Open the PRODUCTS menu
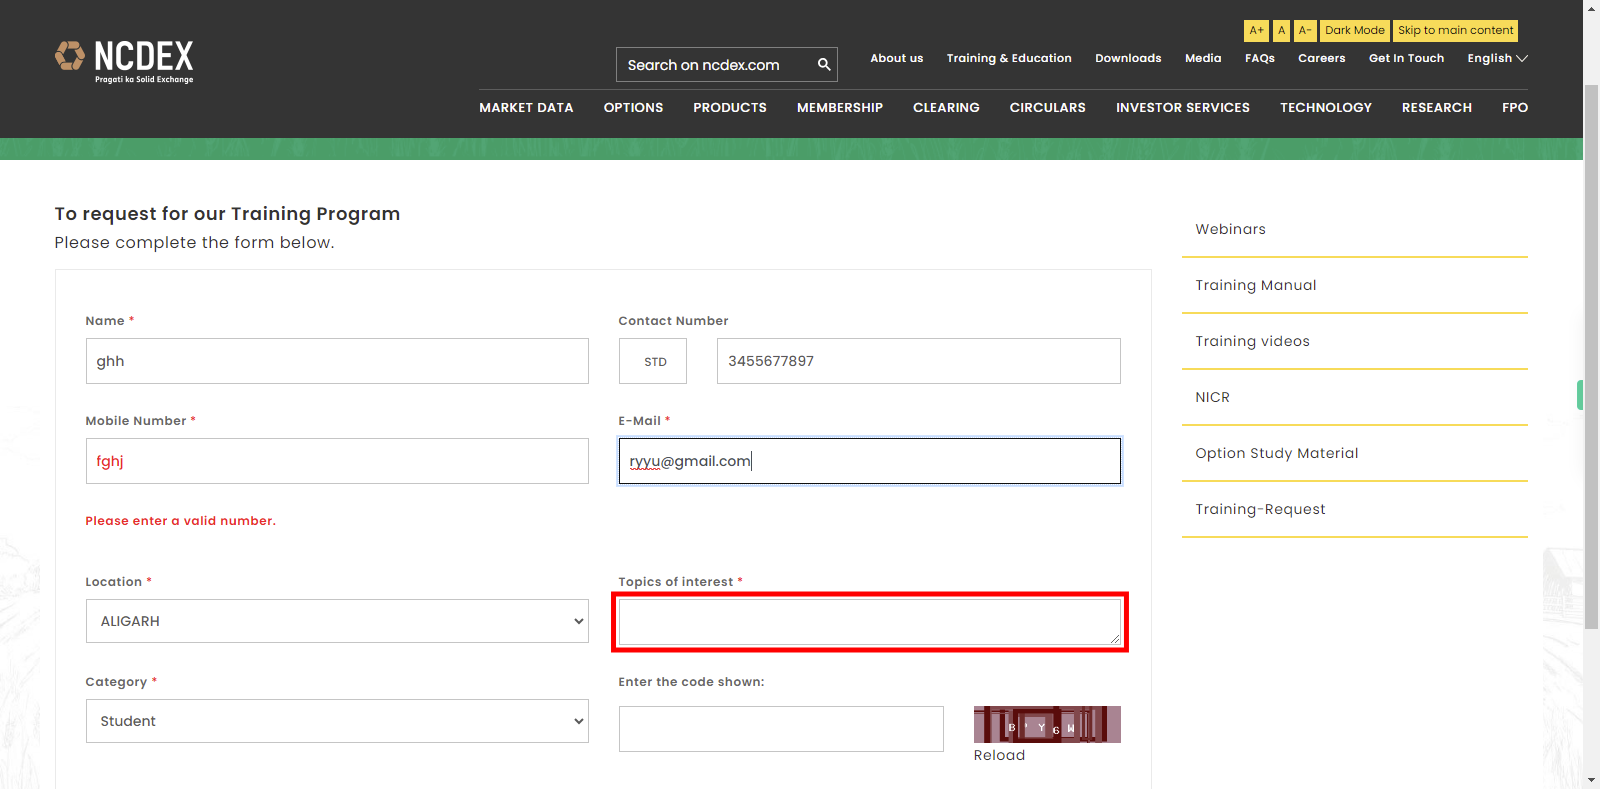Screen dimensions: 1600x789 point(730,107)
